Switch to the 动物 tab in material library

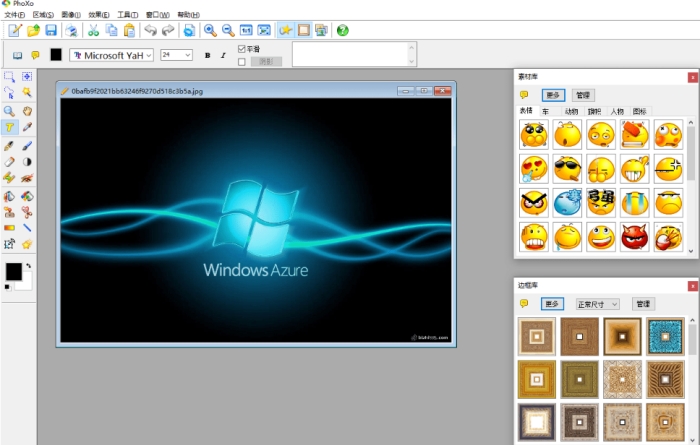point(571,112)
